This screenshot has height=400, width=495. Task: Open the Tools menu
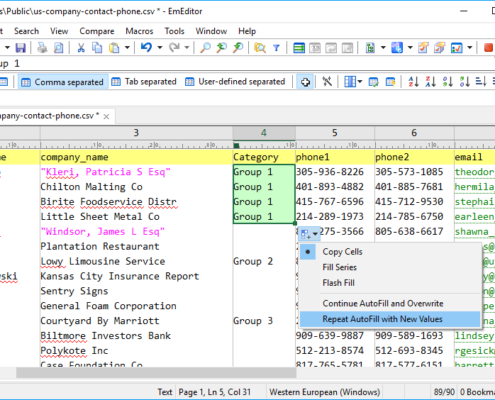174,31
